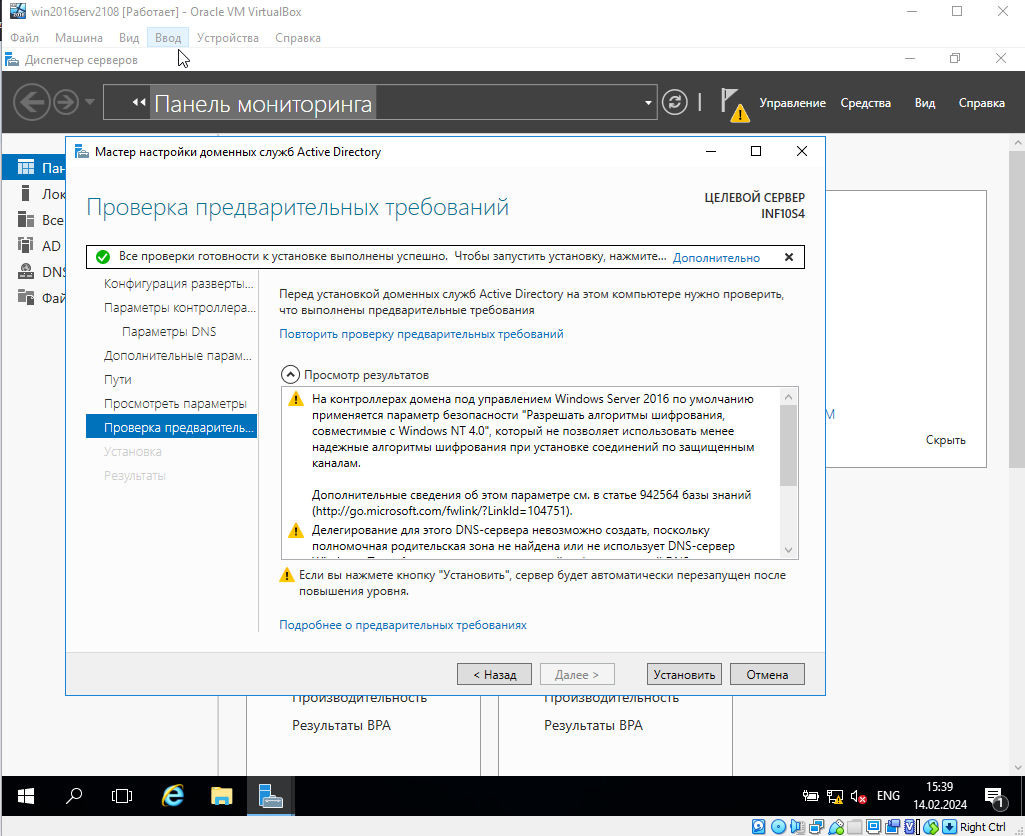Viewport: 1025px width, 836px height.
Task: Click the Server Manager notifications flag
Action: (735, 105)
